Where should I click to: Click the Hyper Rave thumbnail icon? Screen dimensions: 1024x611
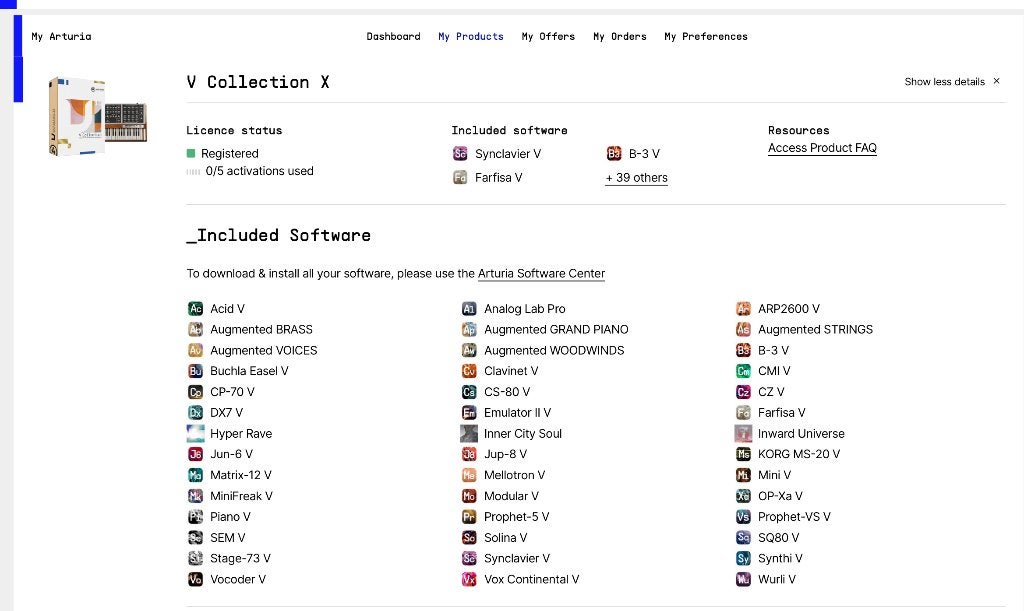[195, 433]
